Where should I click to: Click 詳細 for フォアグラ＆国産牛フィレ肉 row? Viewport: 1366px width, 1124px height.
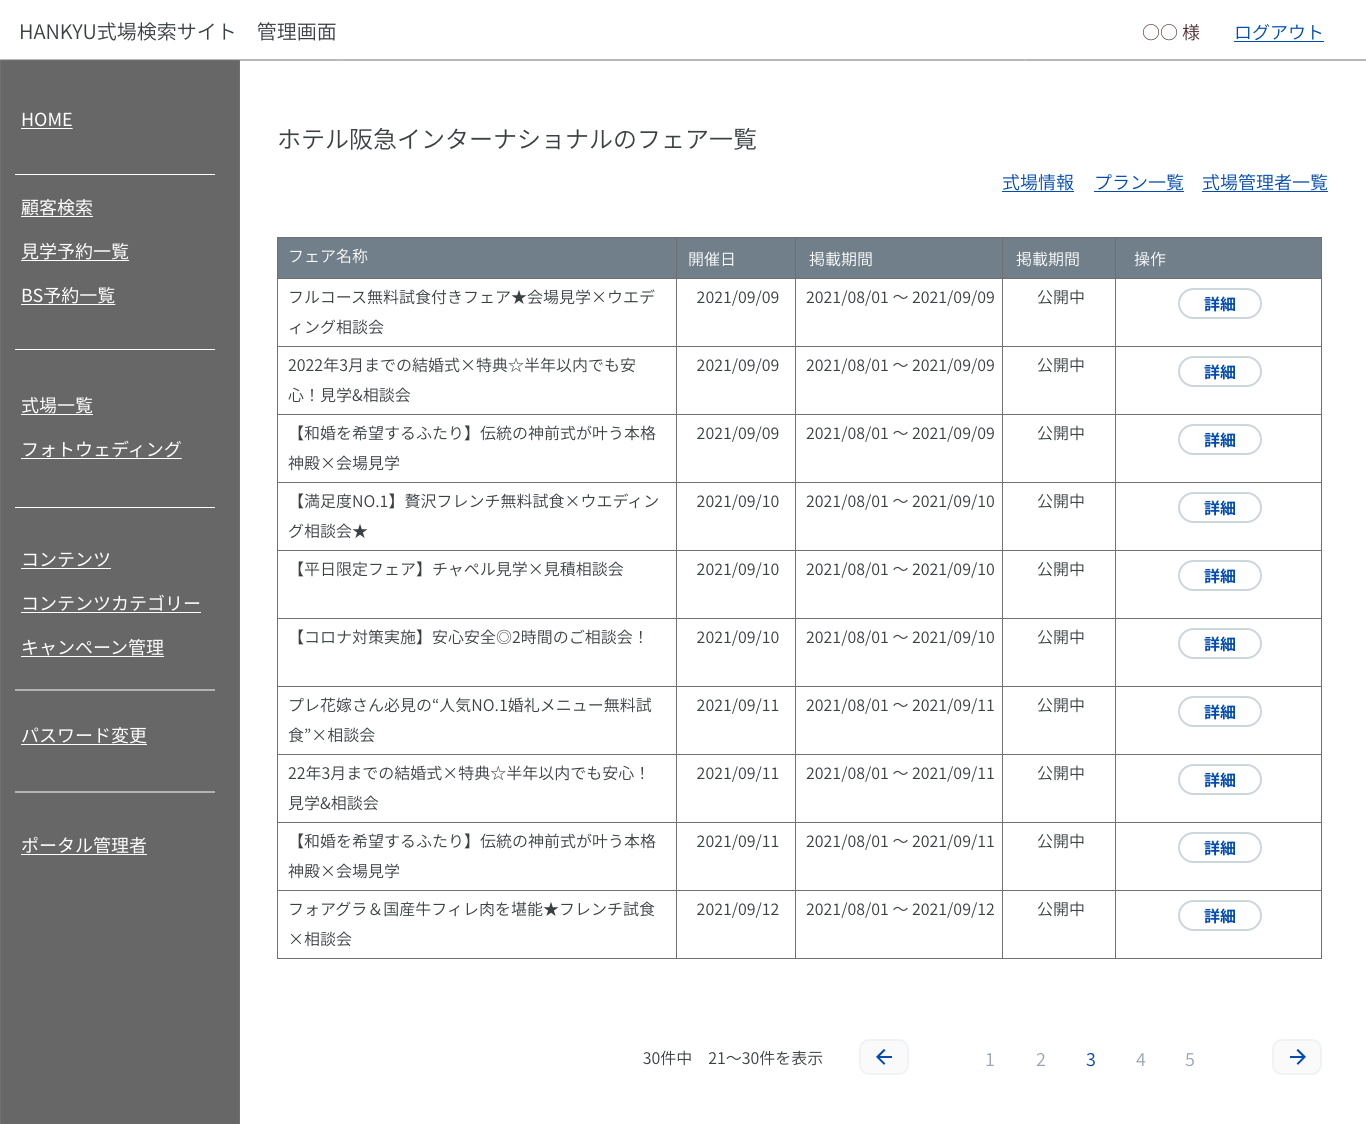pos(1219,916)
